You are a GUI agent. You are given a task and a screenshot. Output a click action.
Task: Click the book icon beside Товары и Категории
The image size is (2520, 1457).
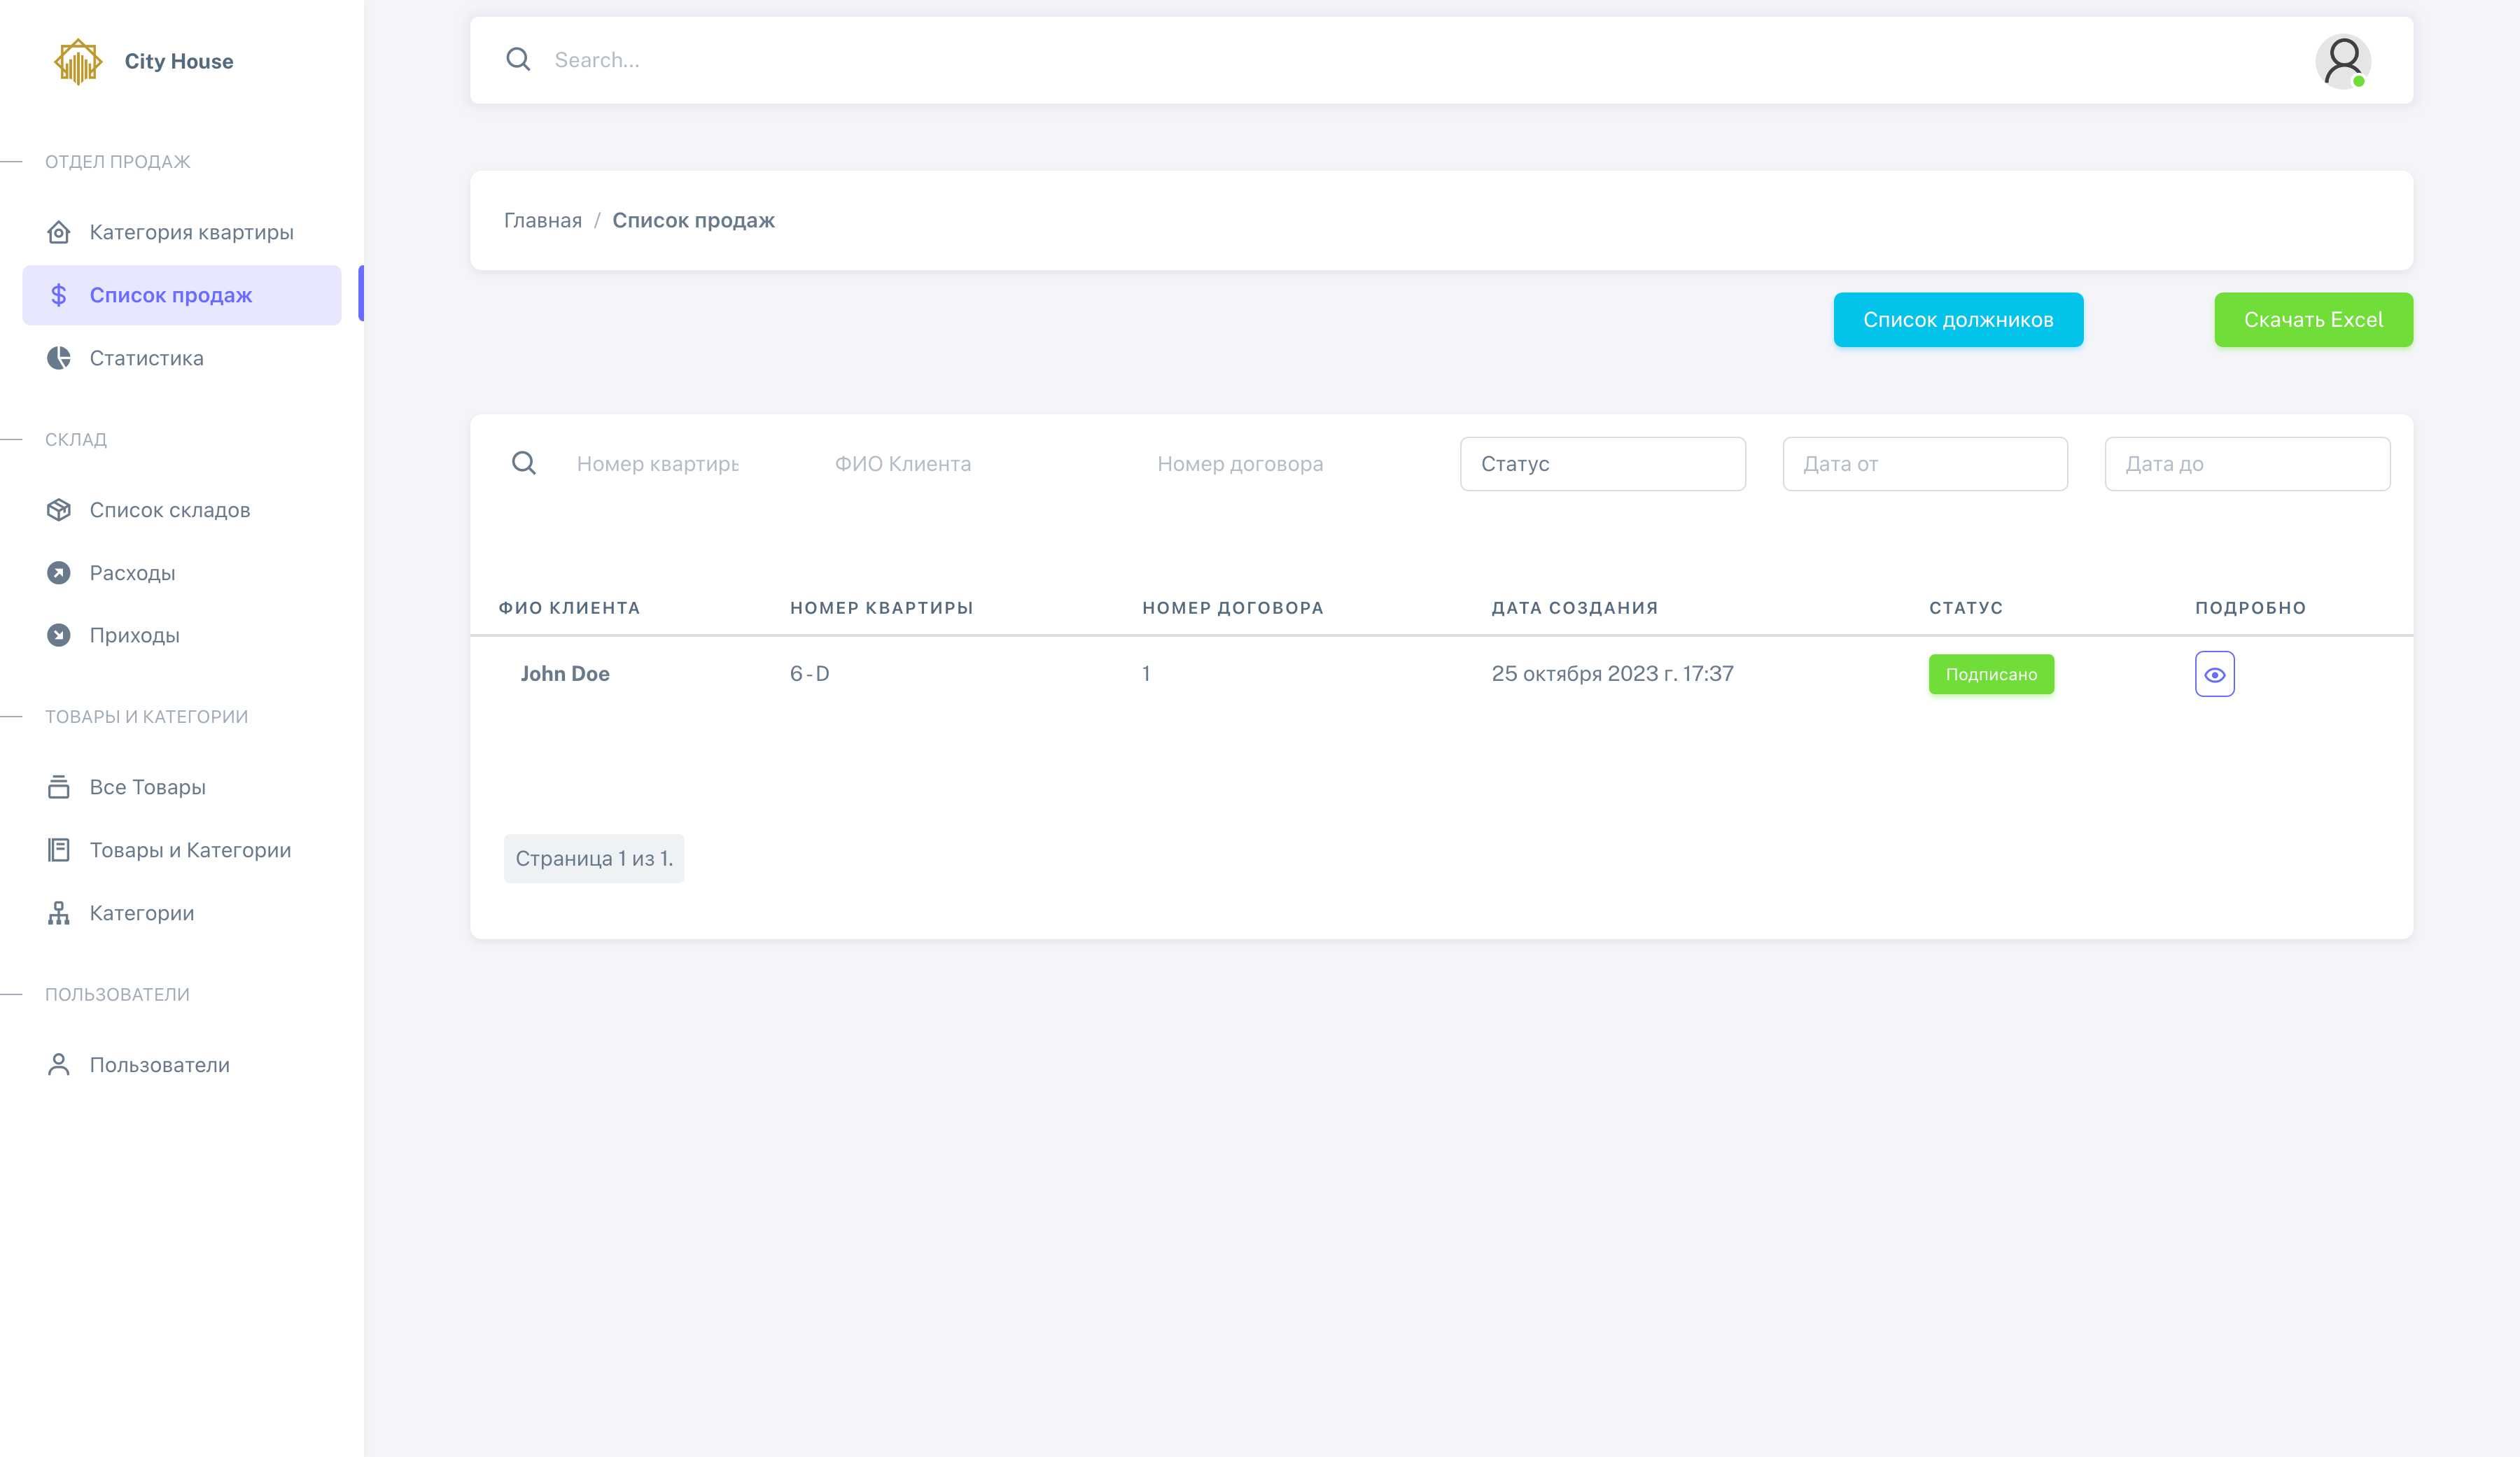click(59, 850)
